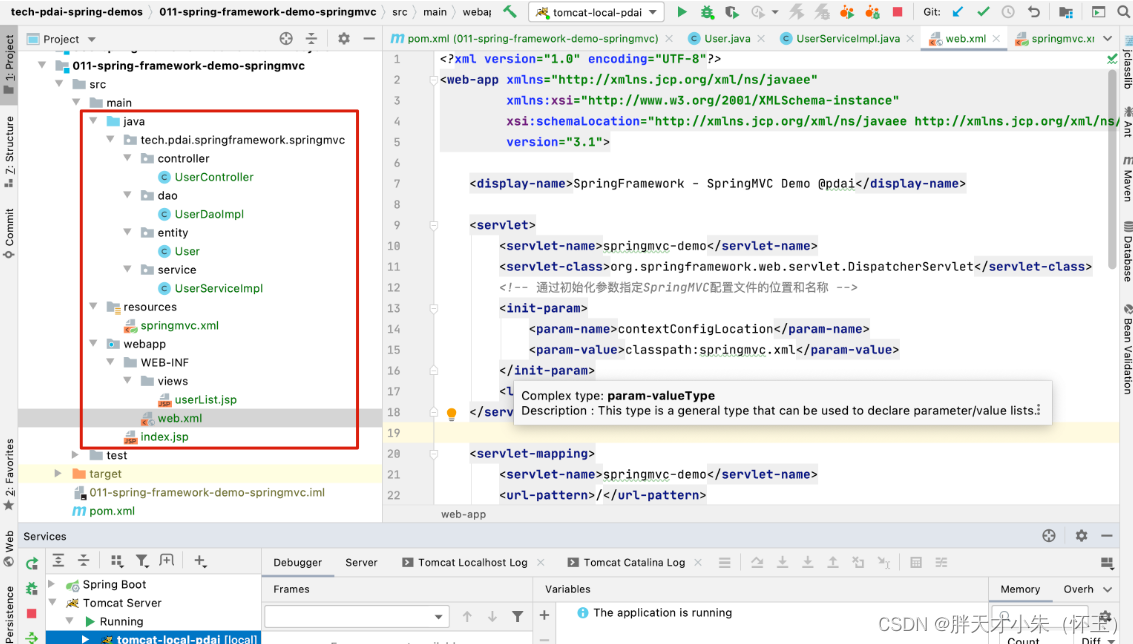Select index.jsp in webapp
1133x644 pixels.
[x=164, y=437]
